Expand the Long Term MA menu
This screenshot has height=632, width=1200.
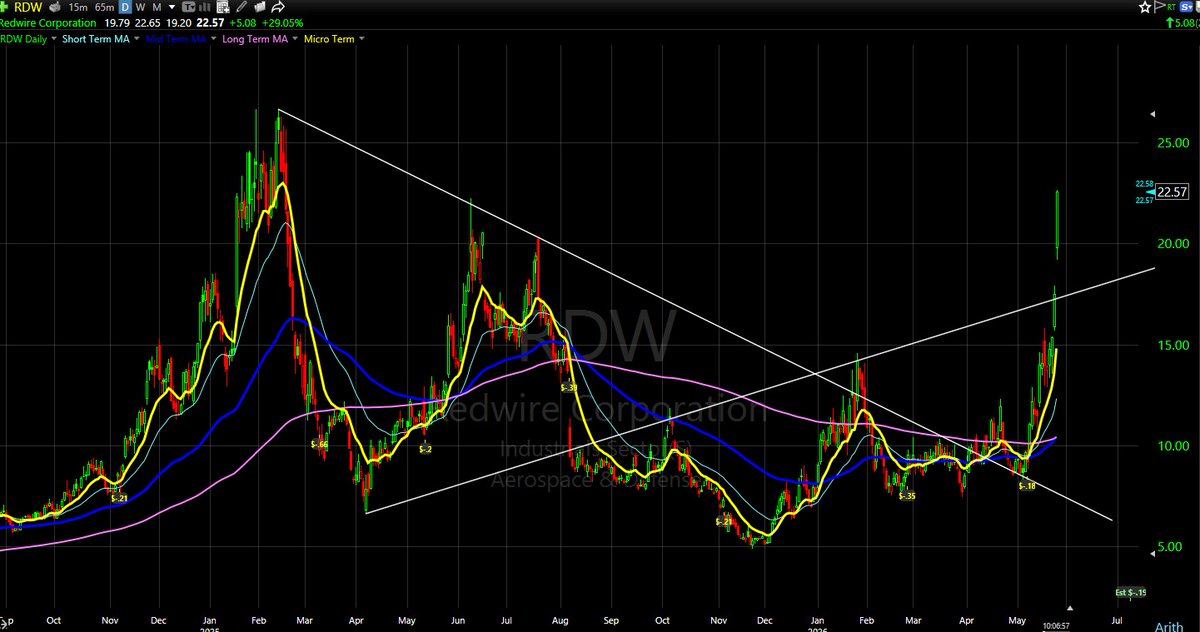[x=295, y=39]
